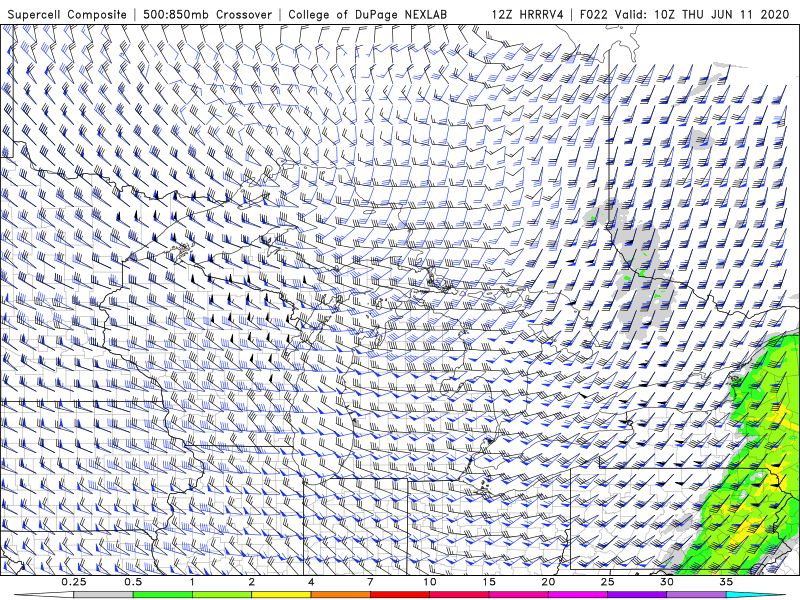This screenshot has width=800, height=600.
Task: Select the red color bar segment
Action: click(399, 595)
